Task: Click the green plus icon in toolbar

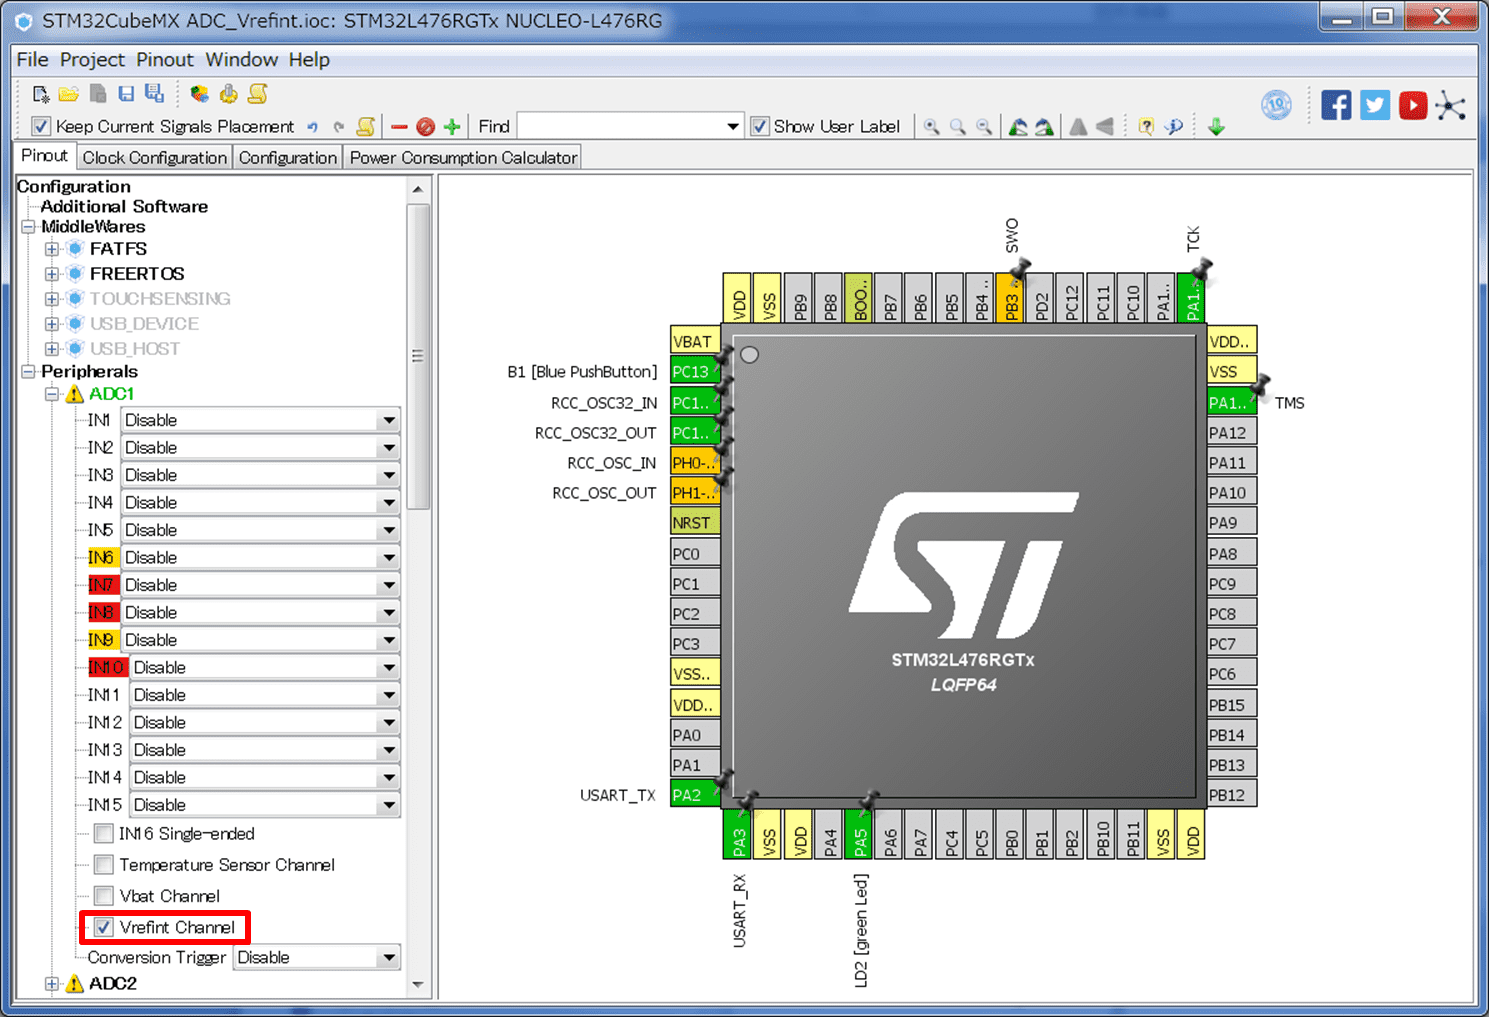Action: click(452, 127)
